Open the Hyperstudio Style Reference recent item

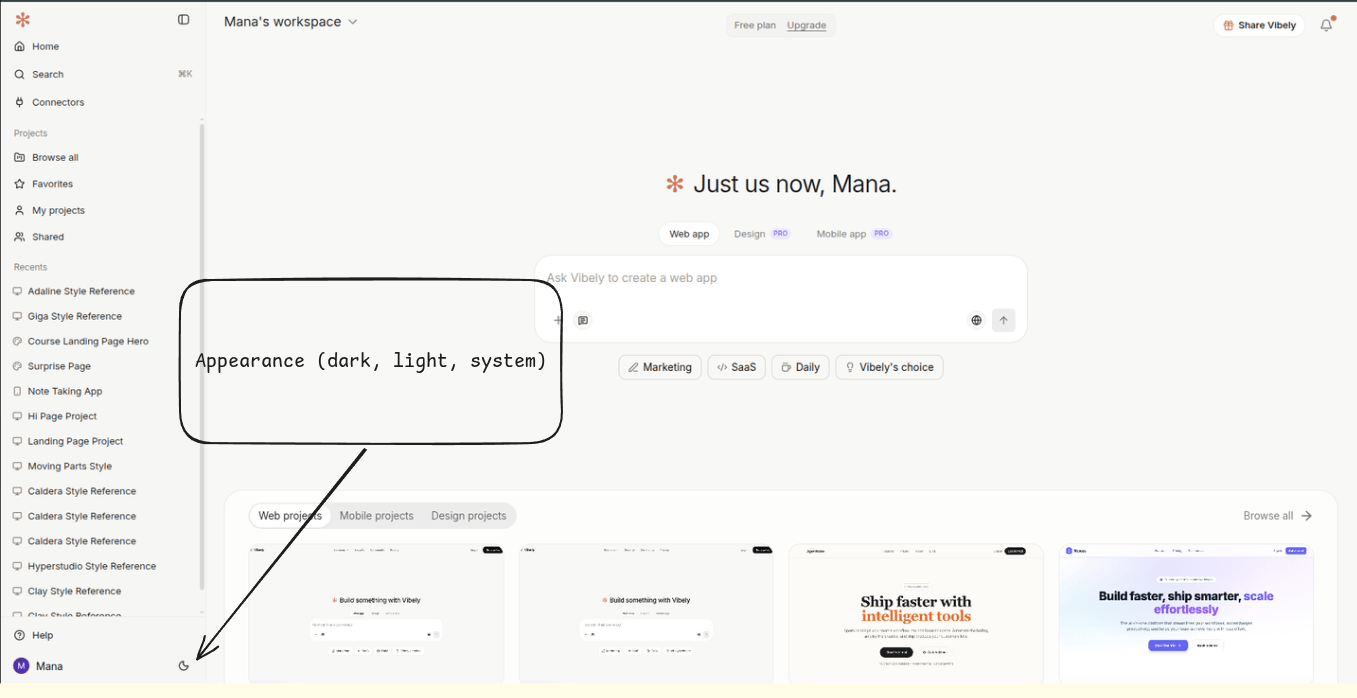[x=92, y=567]
